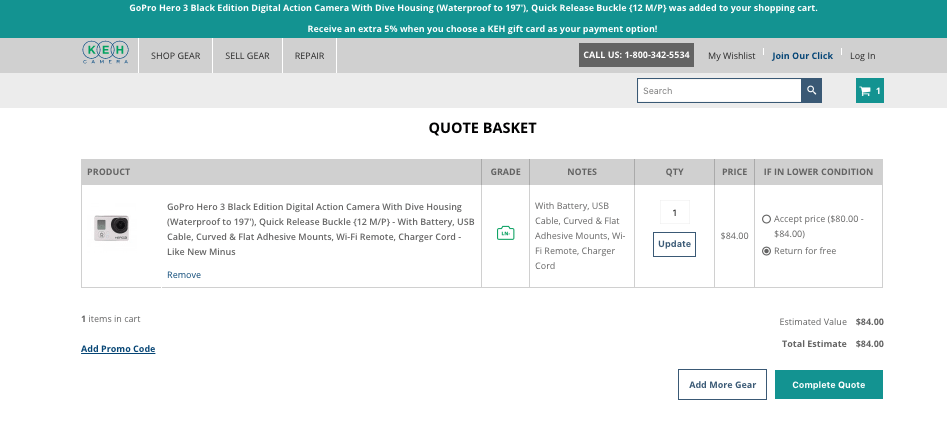Select Accept price ($80.00 - $84.00) option

pyautogui.click(x=766, y=219)
